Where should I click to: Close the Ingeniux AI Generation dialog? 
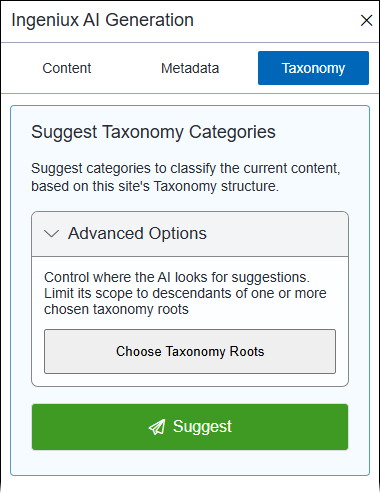pos(366,20)
